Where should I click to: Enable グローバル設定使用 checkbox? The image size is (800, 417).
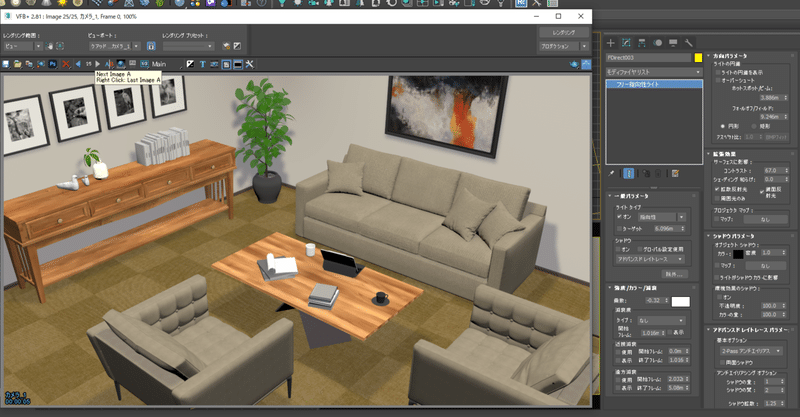pos(640,249)
